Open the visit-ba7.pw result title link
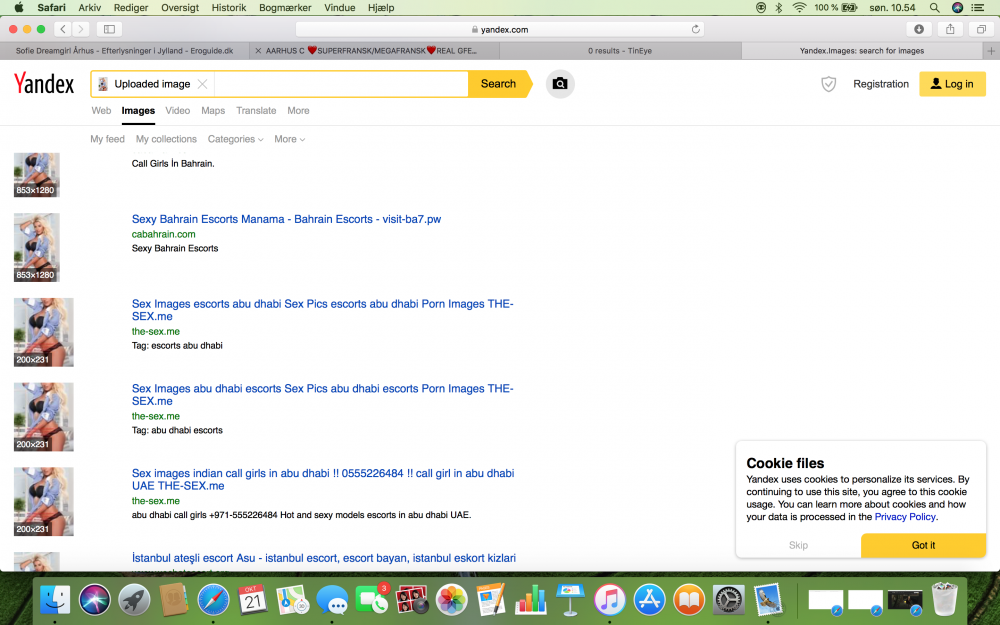The image size is (1000, 625). [286, 219]
